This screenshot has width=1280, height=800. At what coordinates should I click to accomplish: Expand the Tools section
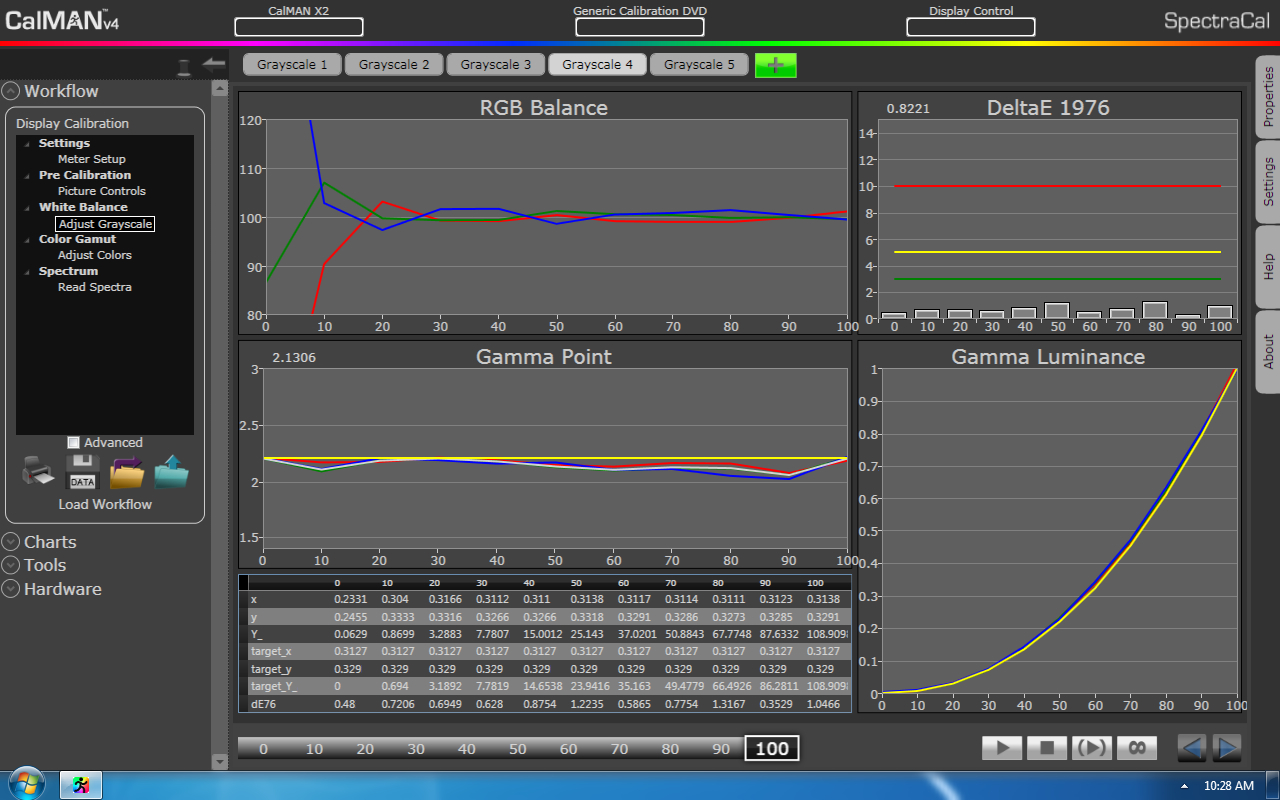pyautogui.click(x=11, y=565)
